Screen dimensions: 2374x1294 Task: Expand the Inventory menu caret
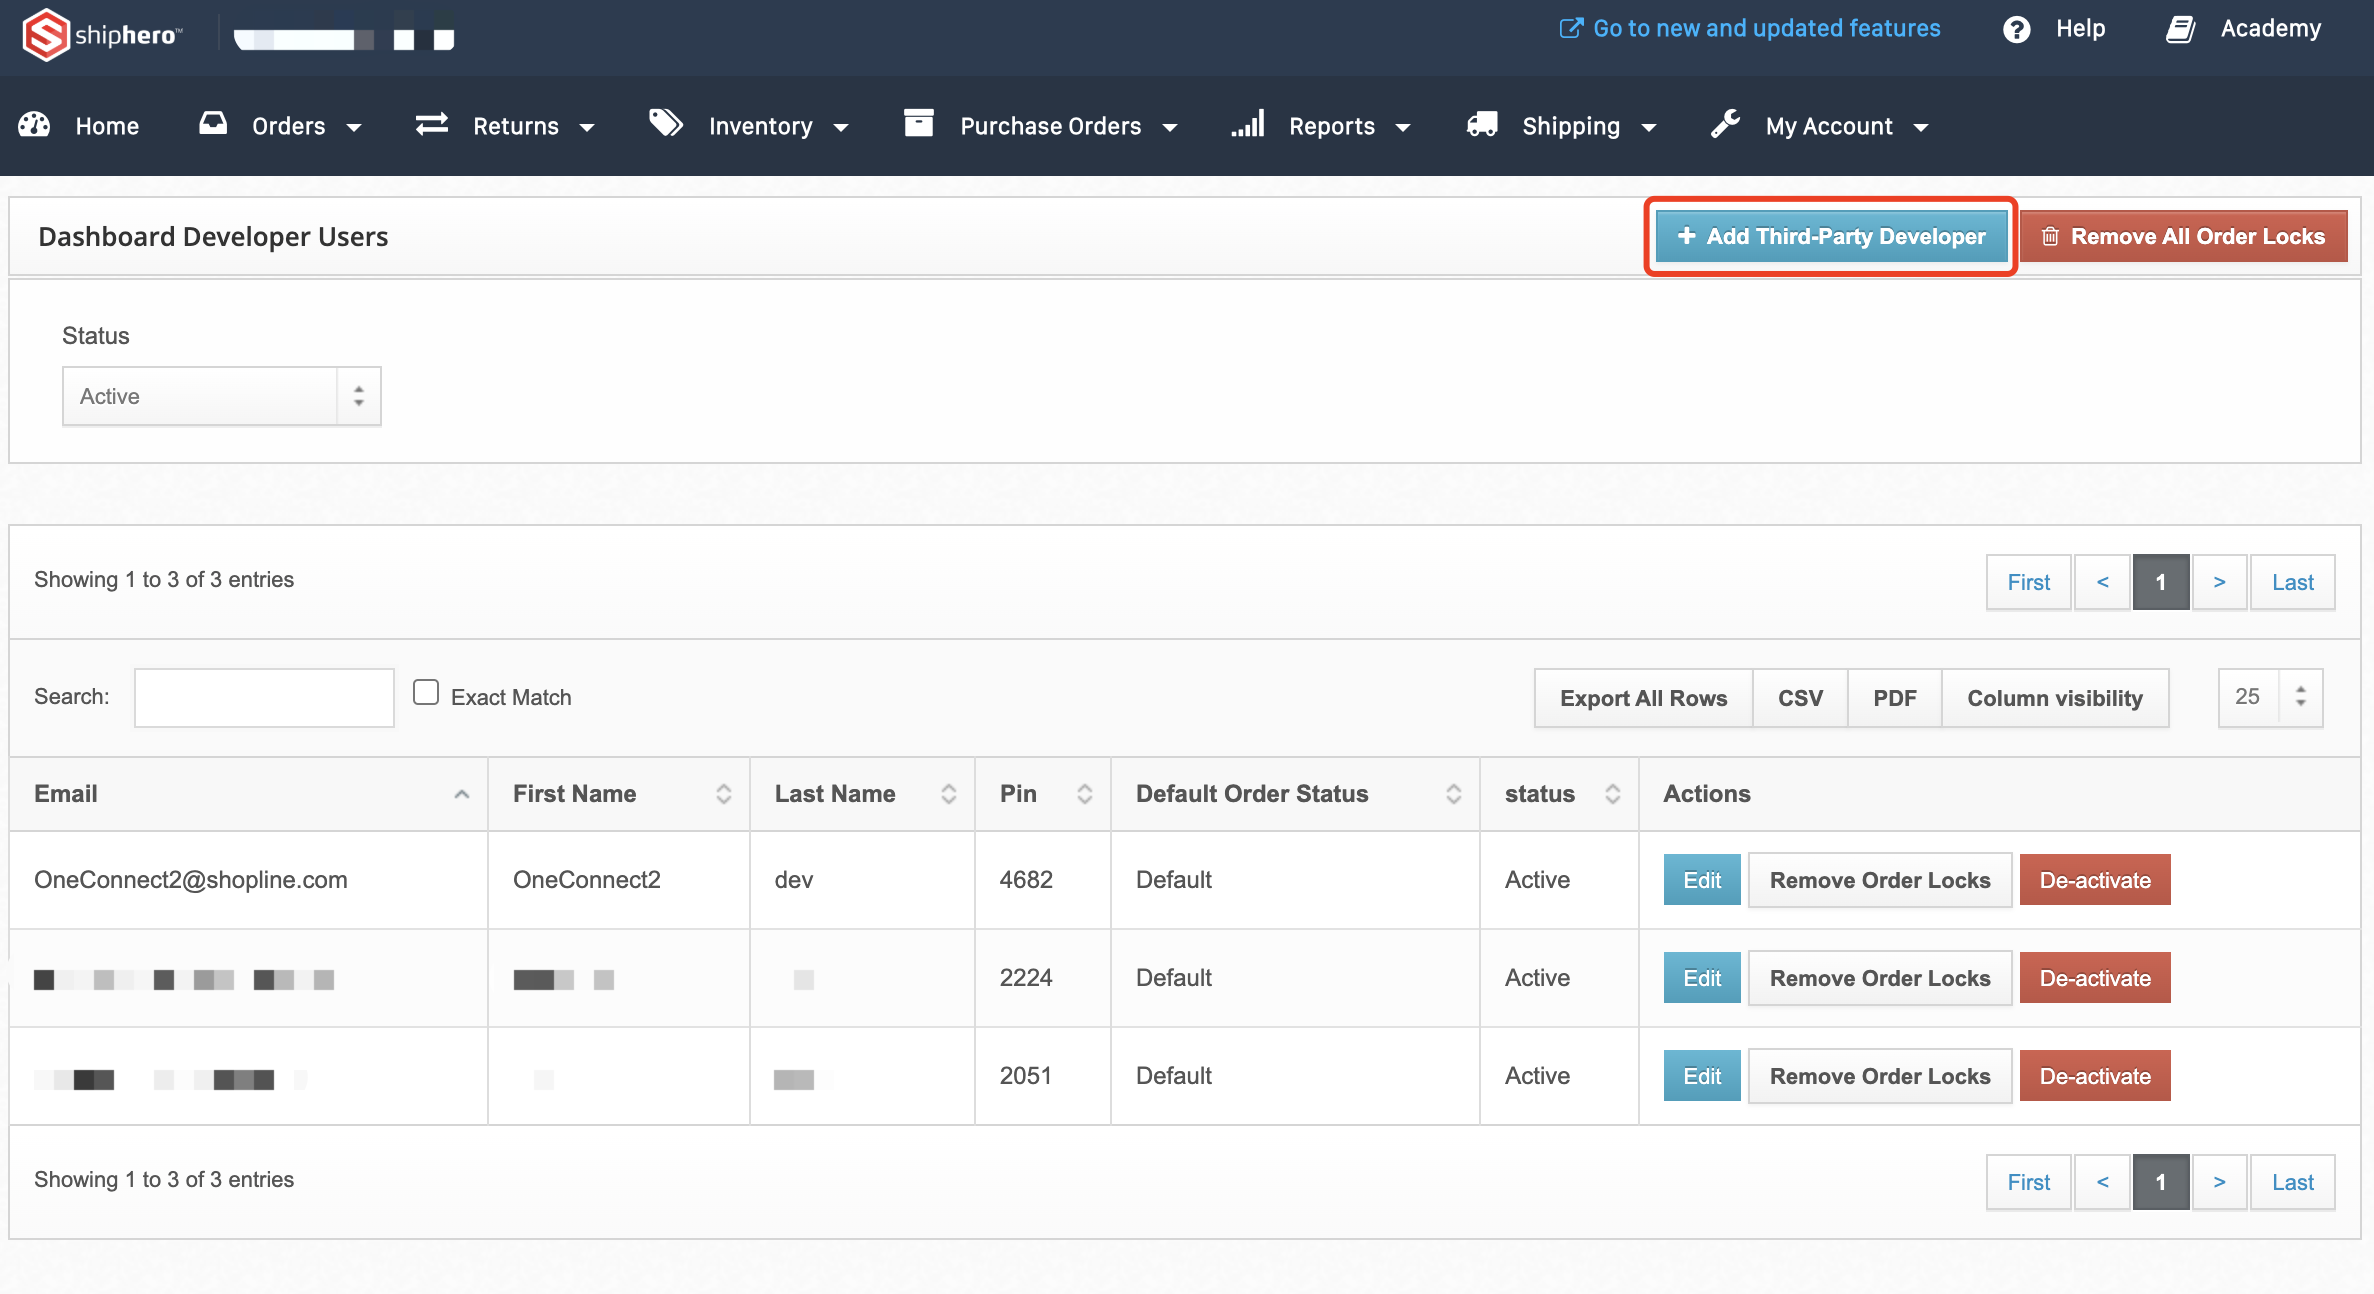(841, 127)
